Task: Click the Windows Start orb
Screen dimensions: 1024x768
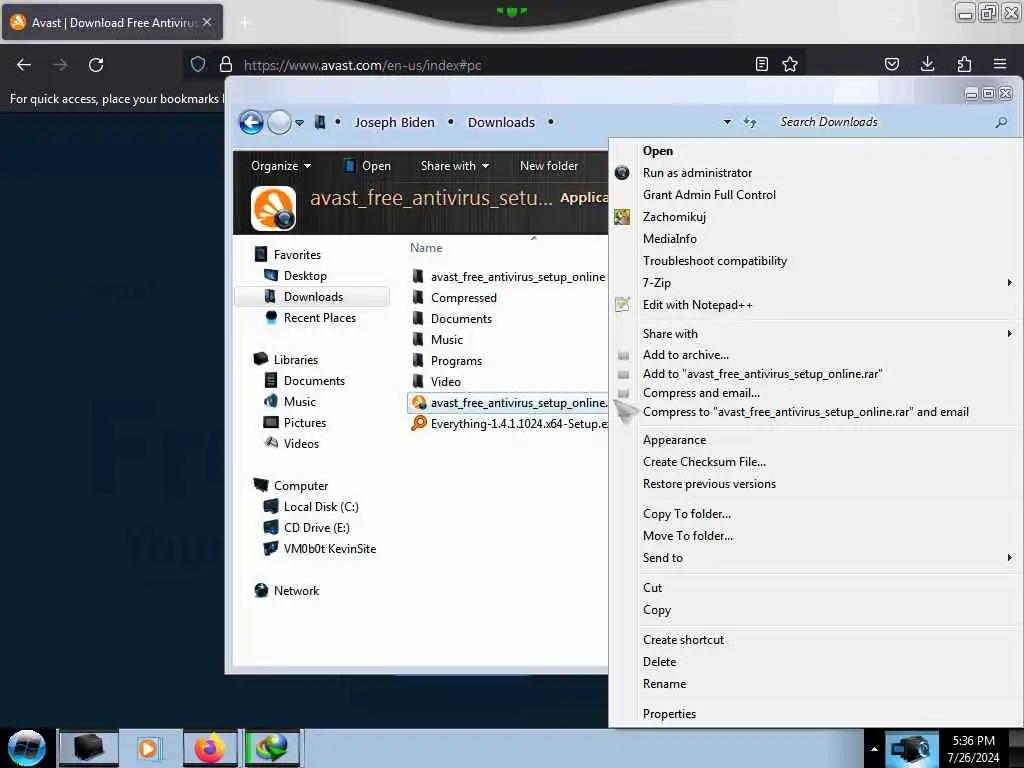Action: 27,748
